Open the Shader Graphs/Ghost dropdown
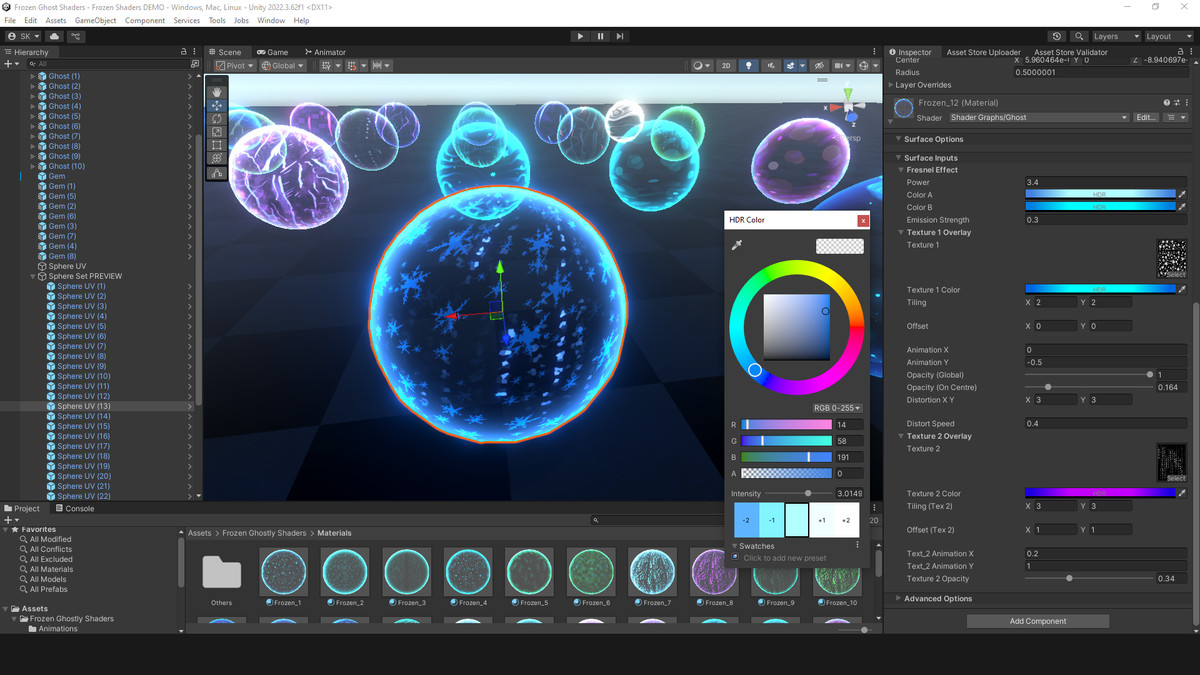The height and width of the screenshot is (675, 1200). [x=1038, y=117]
